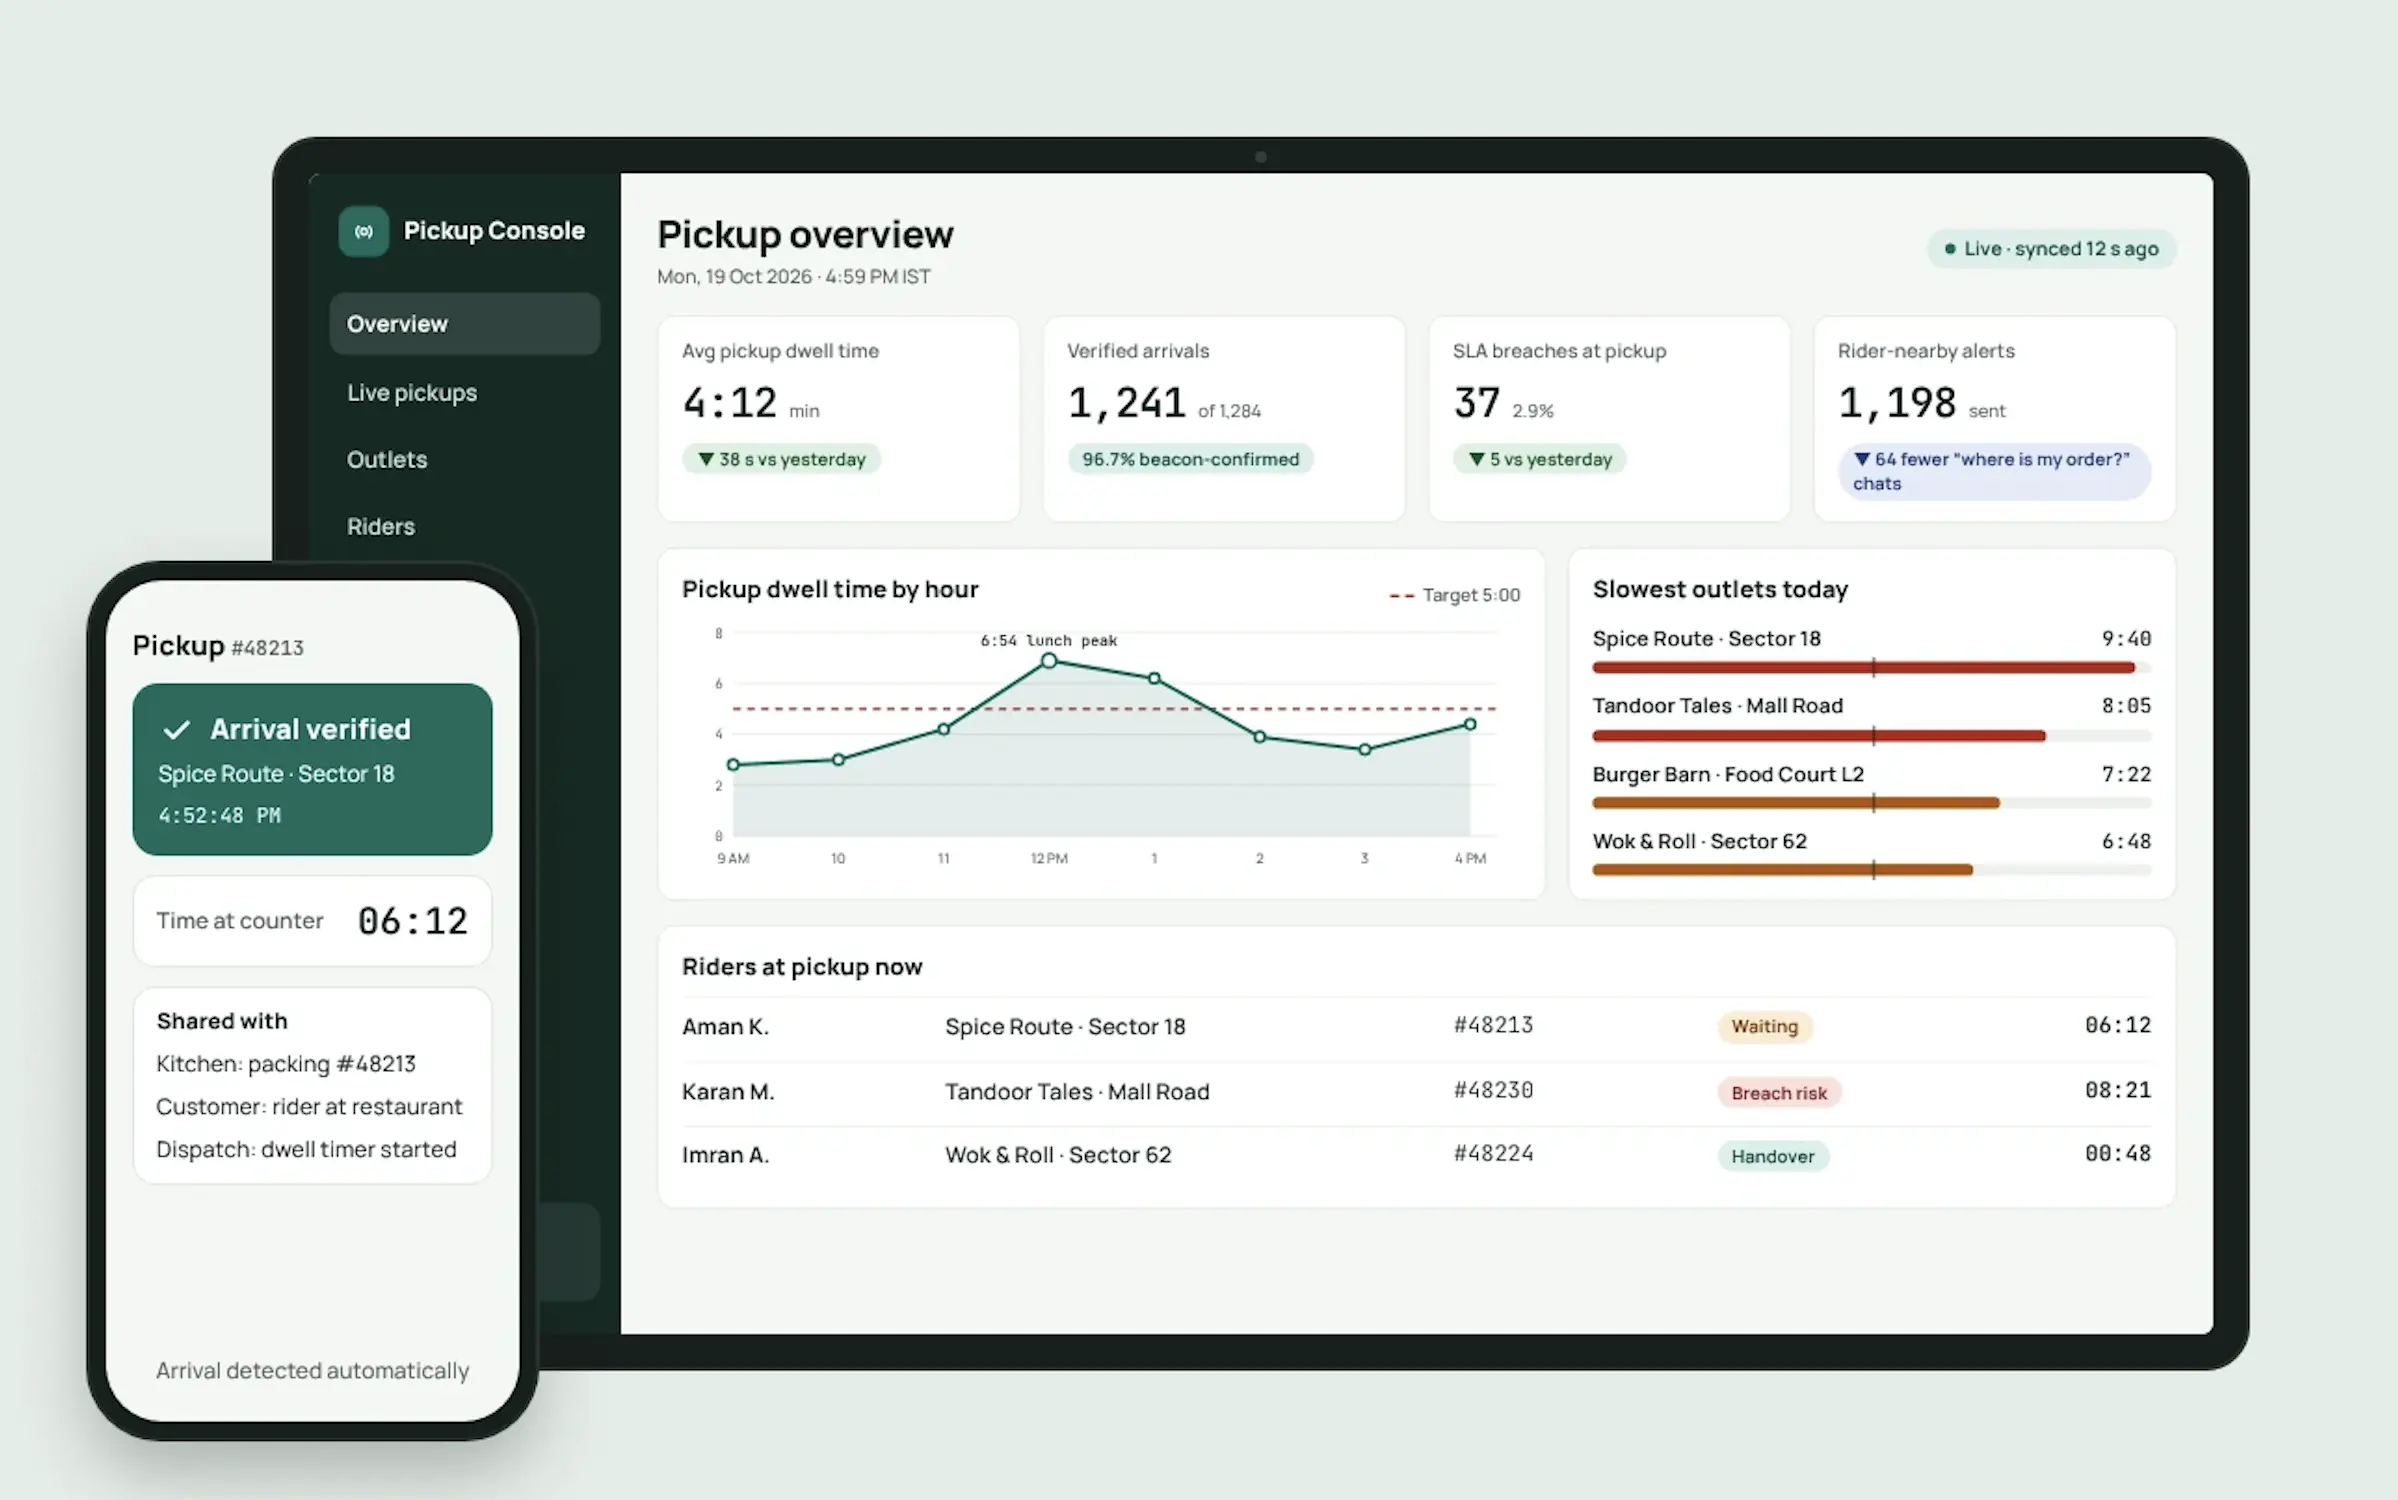
Task: Click the Wok & Roll Sector 62 dwell bar
Action: pos(1871,870)
